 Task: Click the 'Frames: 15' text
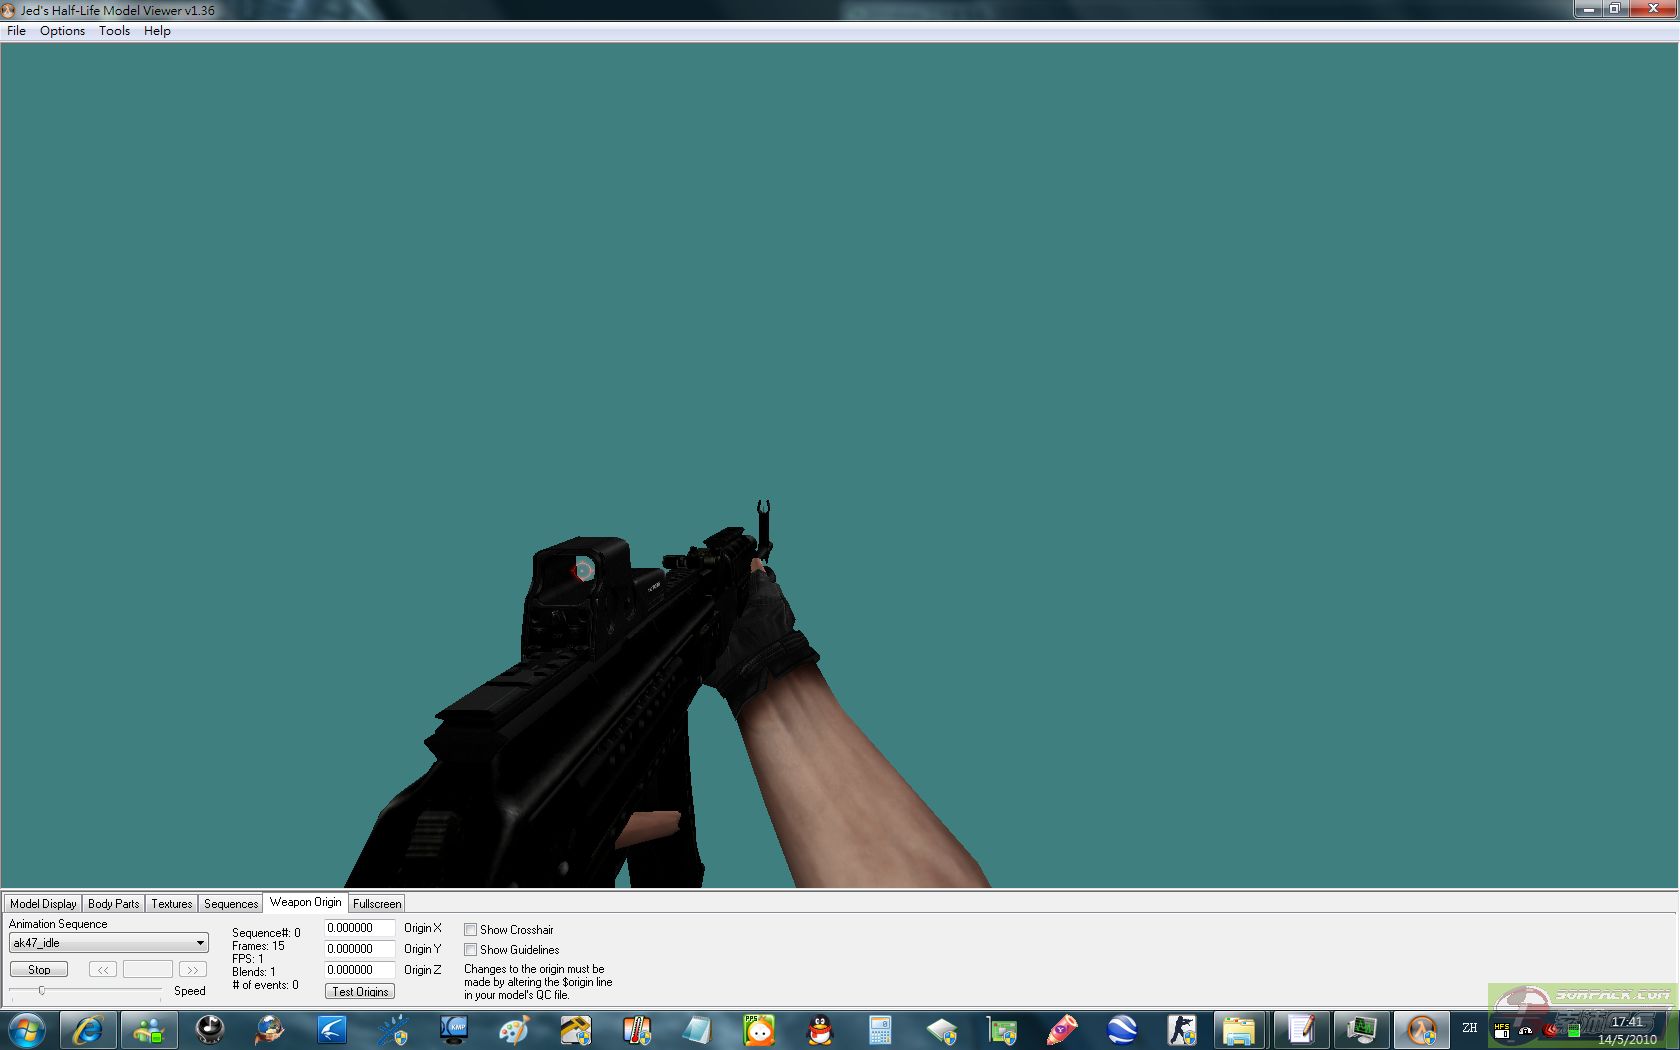(x=258, y=946)
